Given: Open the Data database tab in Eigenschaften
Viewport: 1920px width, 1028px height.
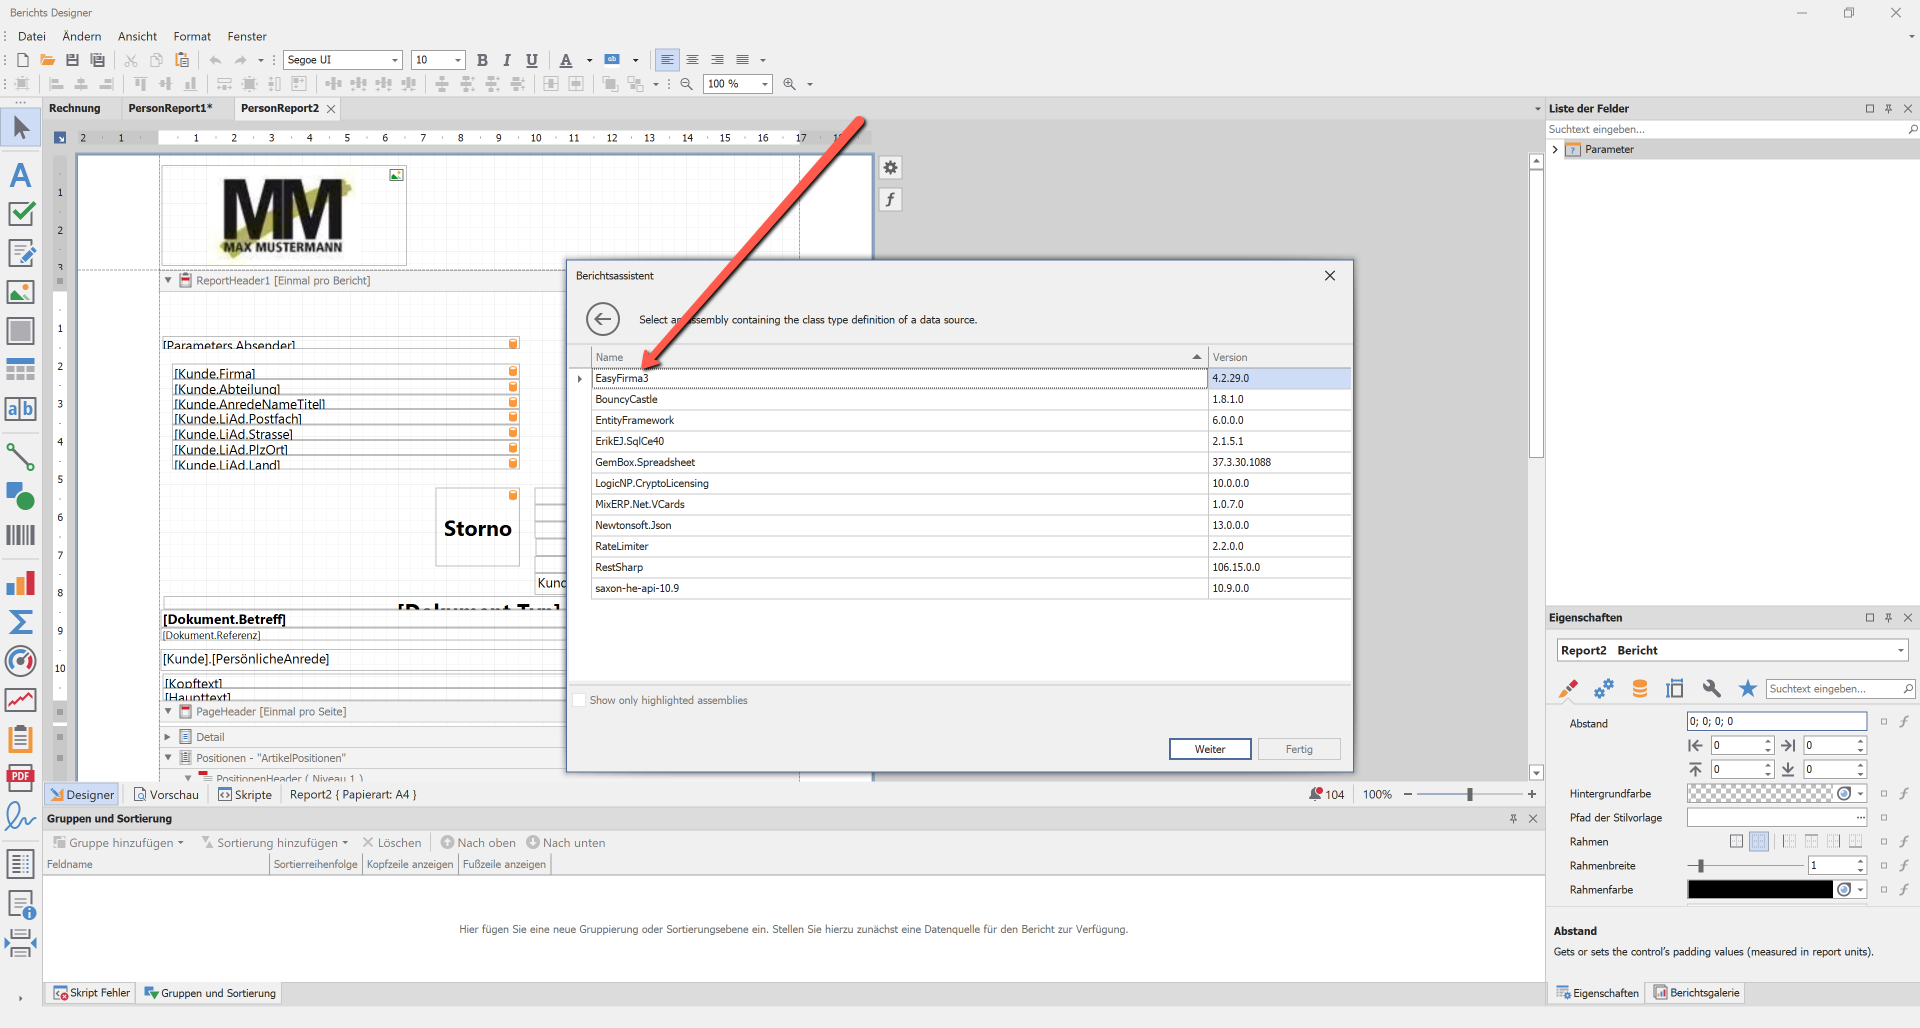Looking at the screenshot, I should point(1640,689).
